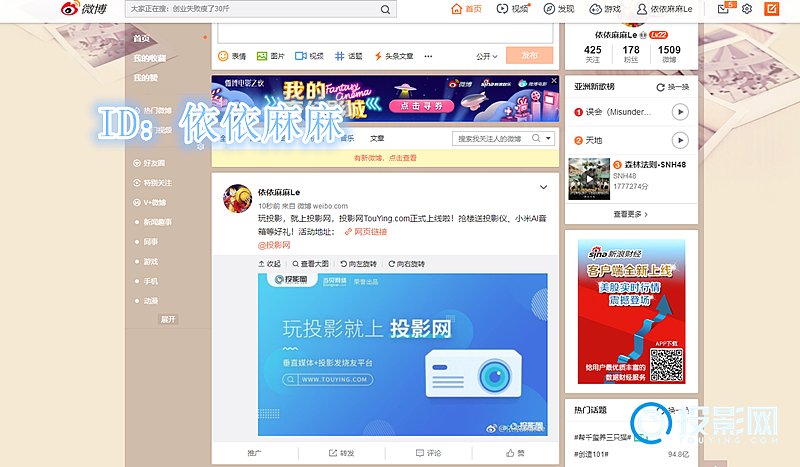This screenshot has width=800, height=467.
Task: Click the 点击寻券 banner button
Action: pos(421,106)
